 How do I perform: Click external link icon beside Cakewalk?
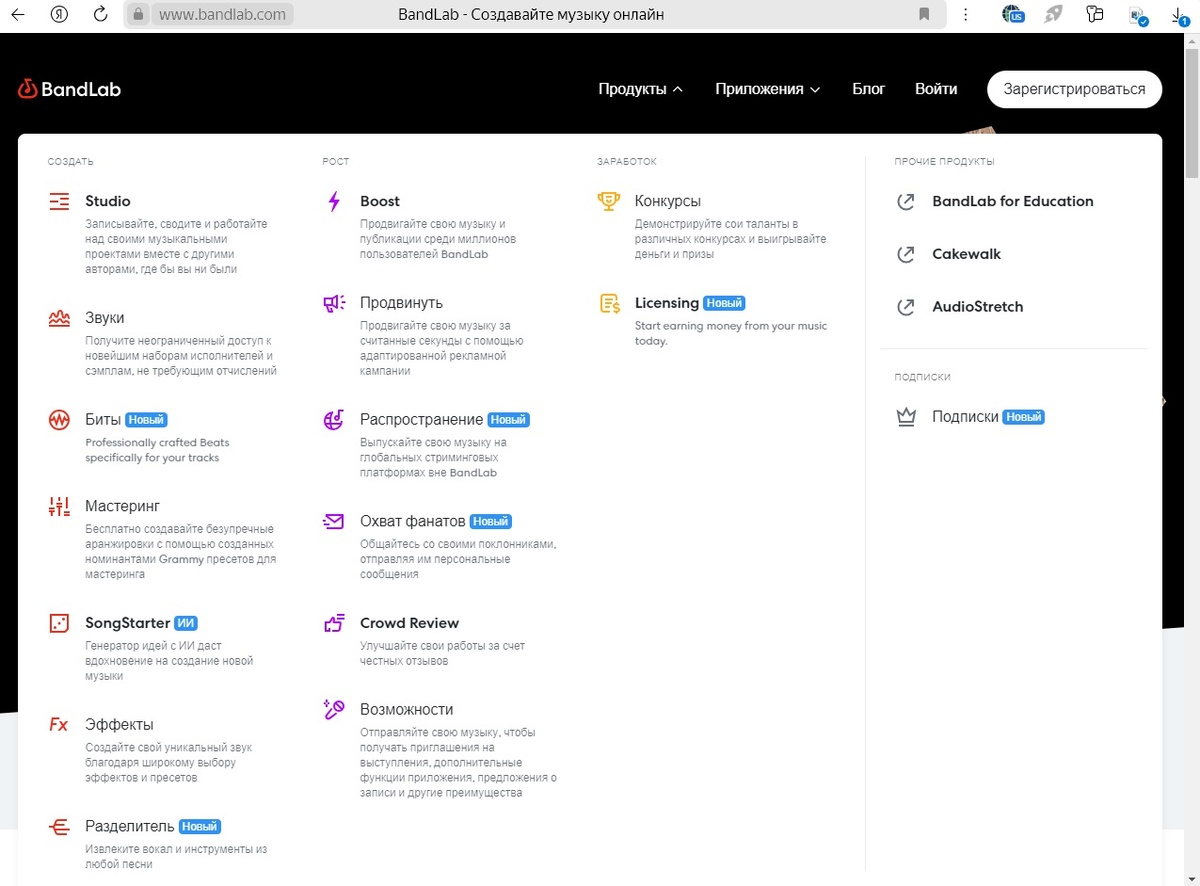[906, 255]
